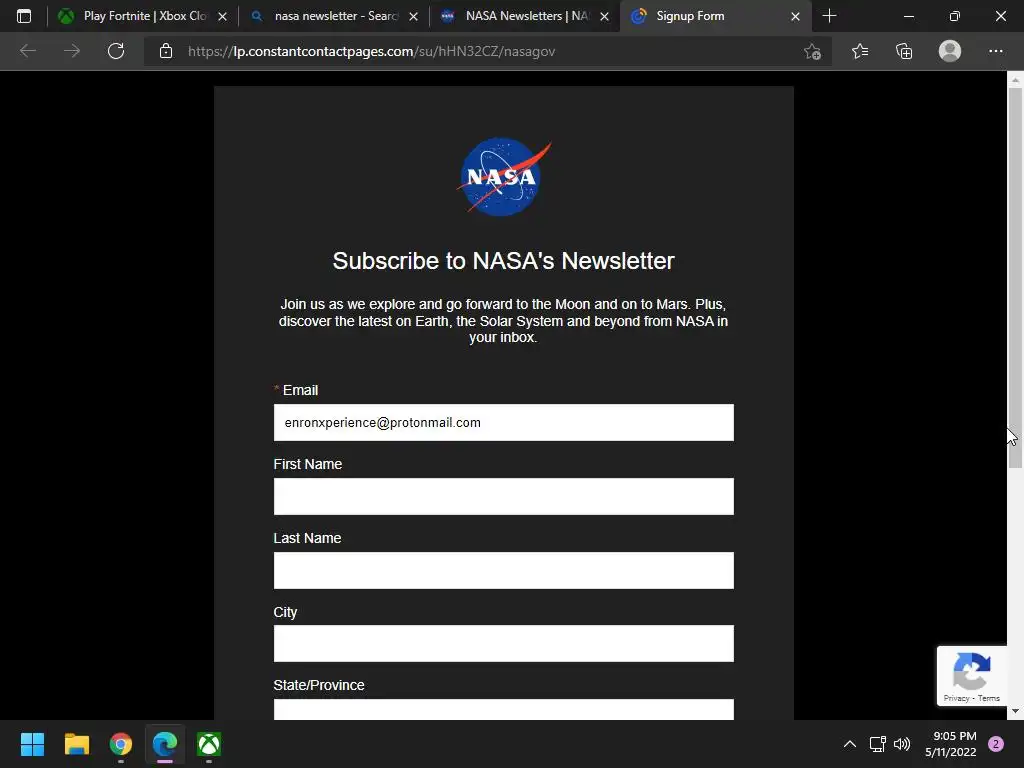
Task: Click the Subscribe to NASA's Newsletter heading
Action: point(504,261)
